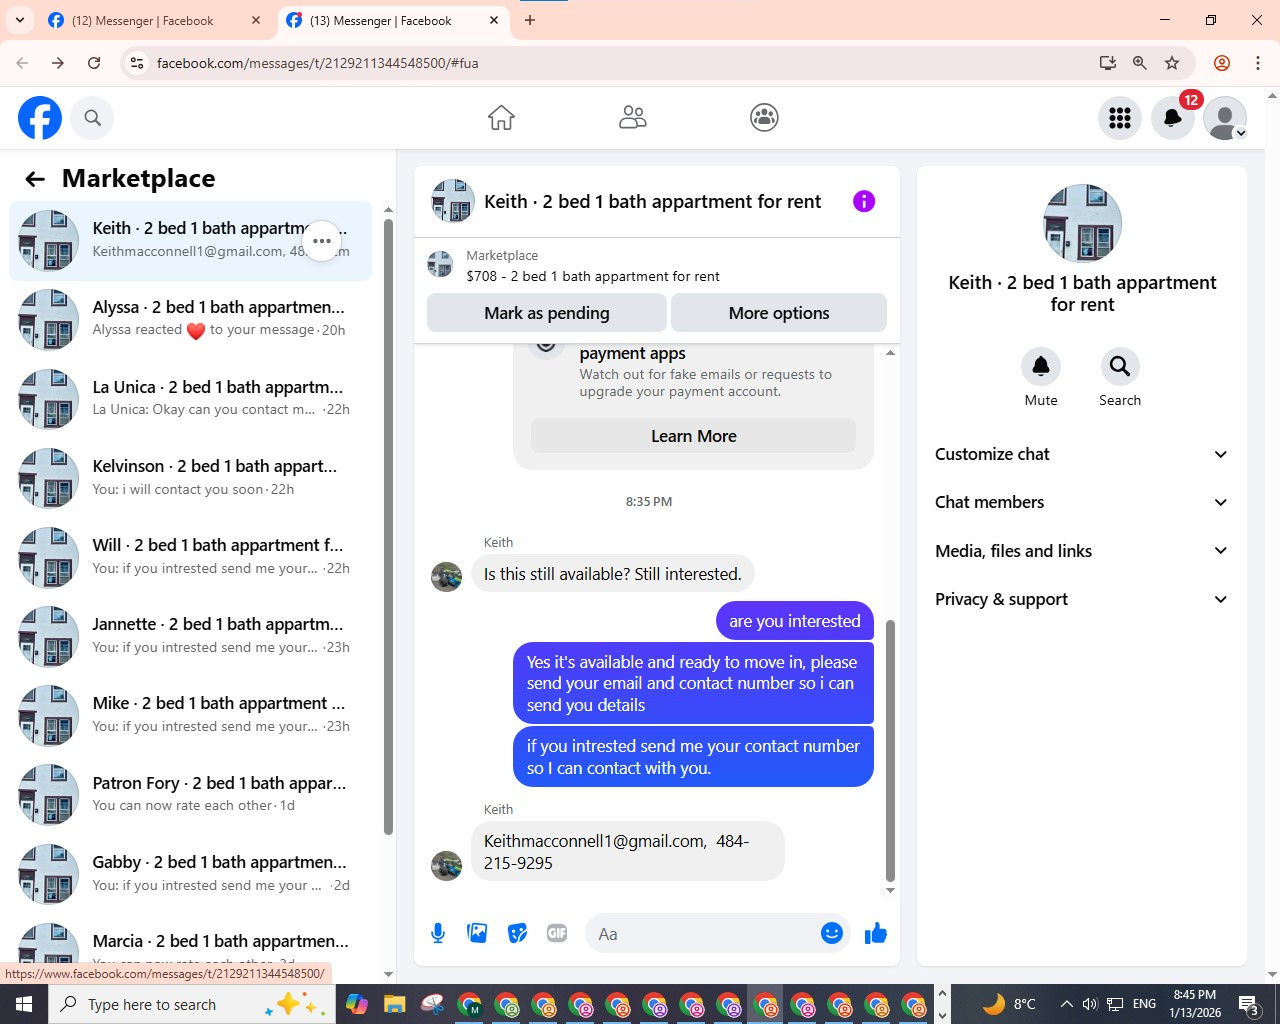Open Will's apartment conversation

click(190, 556)
